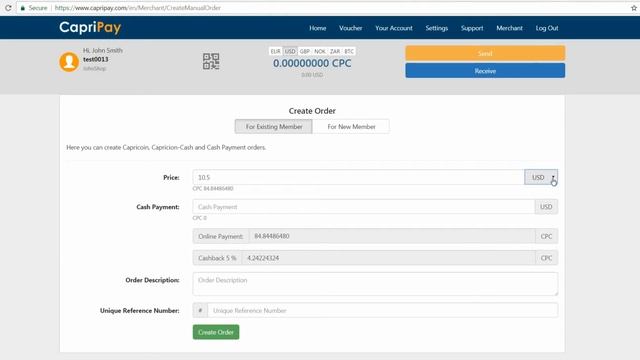Image resolution: width=640 pixels, height=360 pixels.
Task: Switch balance display to ZAR
Action: (x=335, y=51)
